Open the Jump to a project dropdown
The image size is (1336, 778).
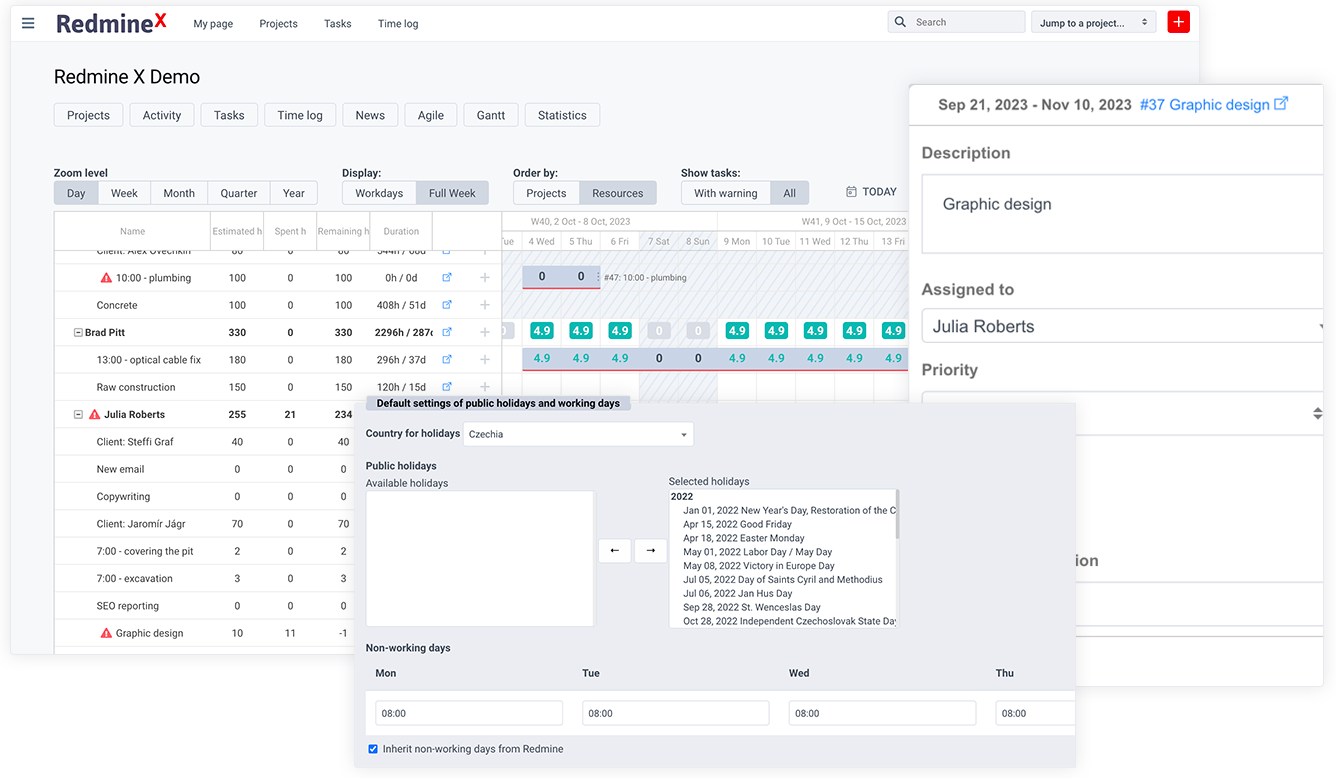pyautogui.click(x=1093, y=21)
